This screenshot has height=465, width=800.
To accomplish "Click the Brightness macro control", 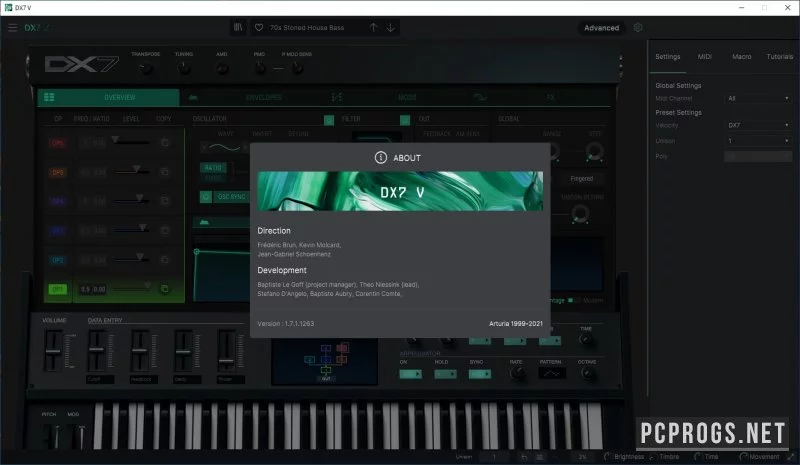I will point(624,457).
